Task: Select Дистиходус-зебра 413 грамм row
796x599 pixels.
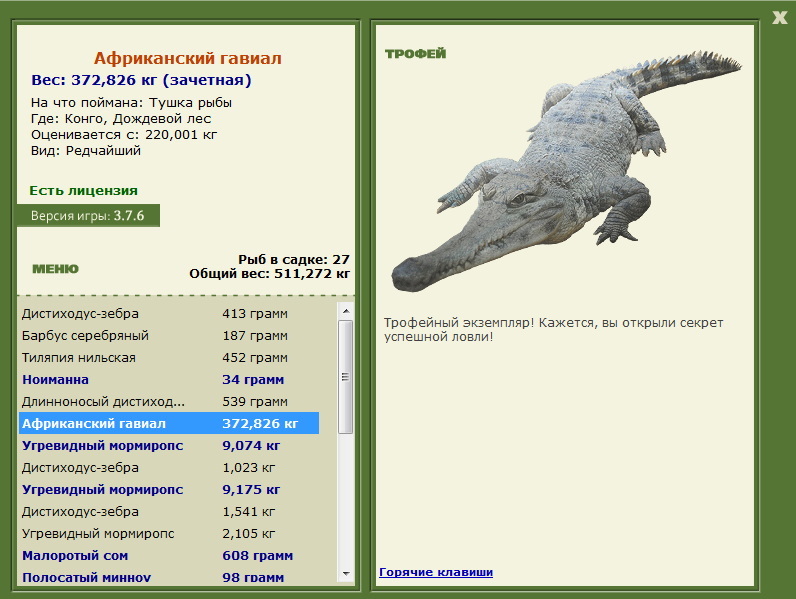Action: click(169, 314)
